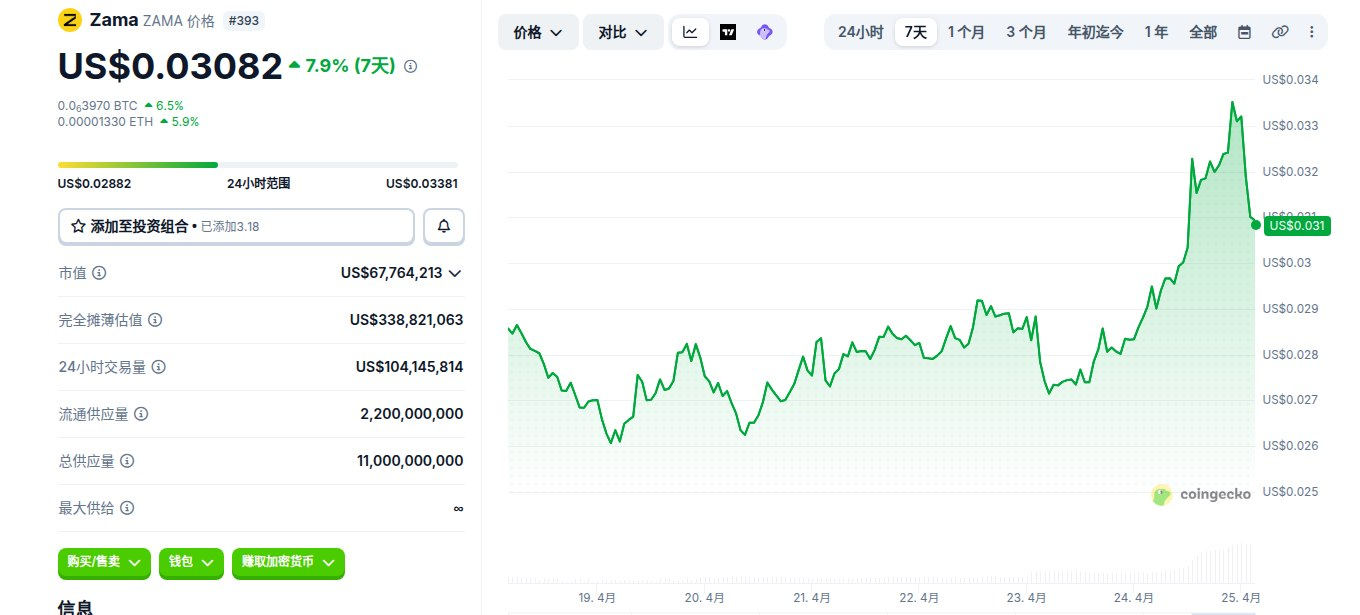
Task: Select the 1个月 time range
Action: pyautogui.click(x=966, y=32)
